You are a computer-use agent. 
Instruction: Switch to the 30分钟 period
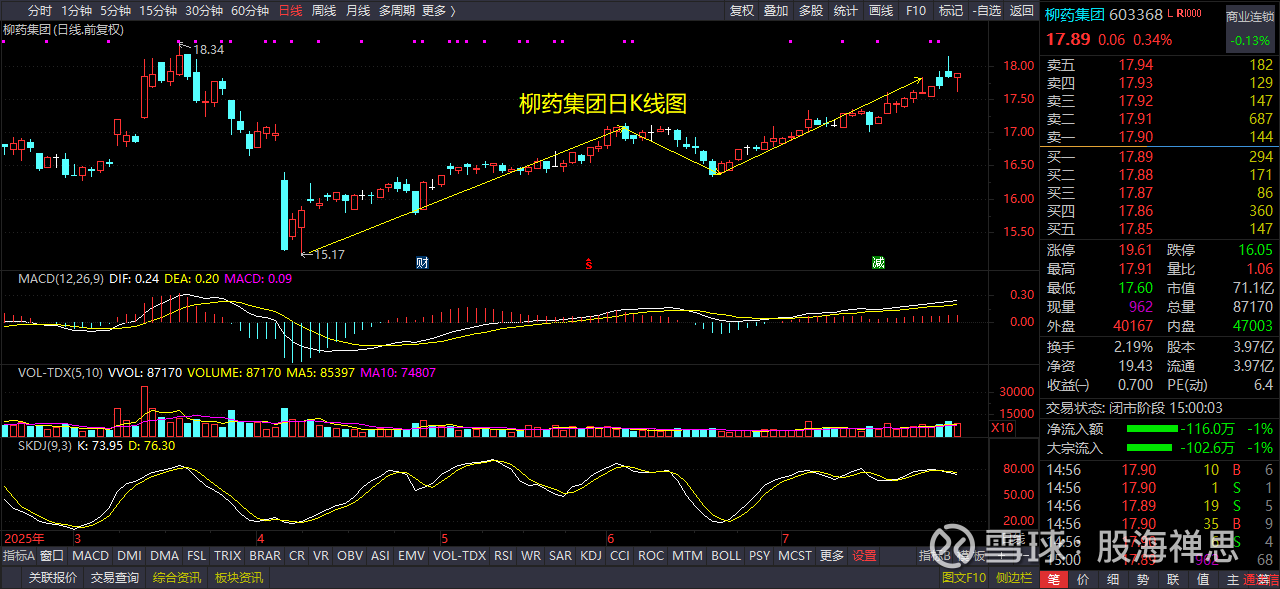(x=204, y=11)
